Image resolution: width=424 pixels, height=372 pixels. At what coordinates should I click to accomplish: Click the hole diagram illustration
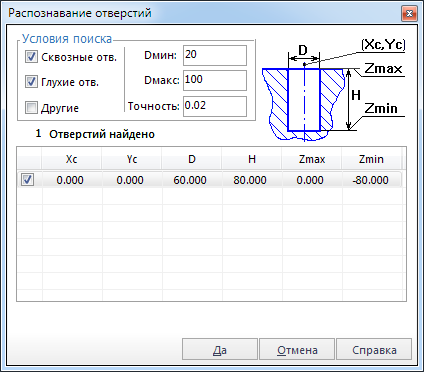[333, 90]
